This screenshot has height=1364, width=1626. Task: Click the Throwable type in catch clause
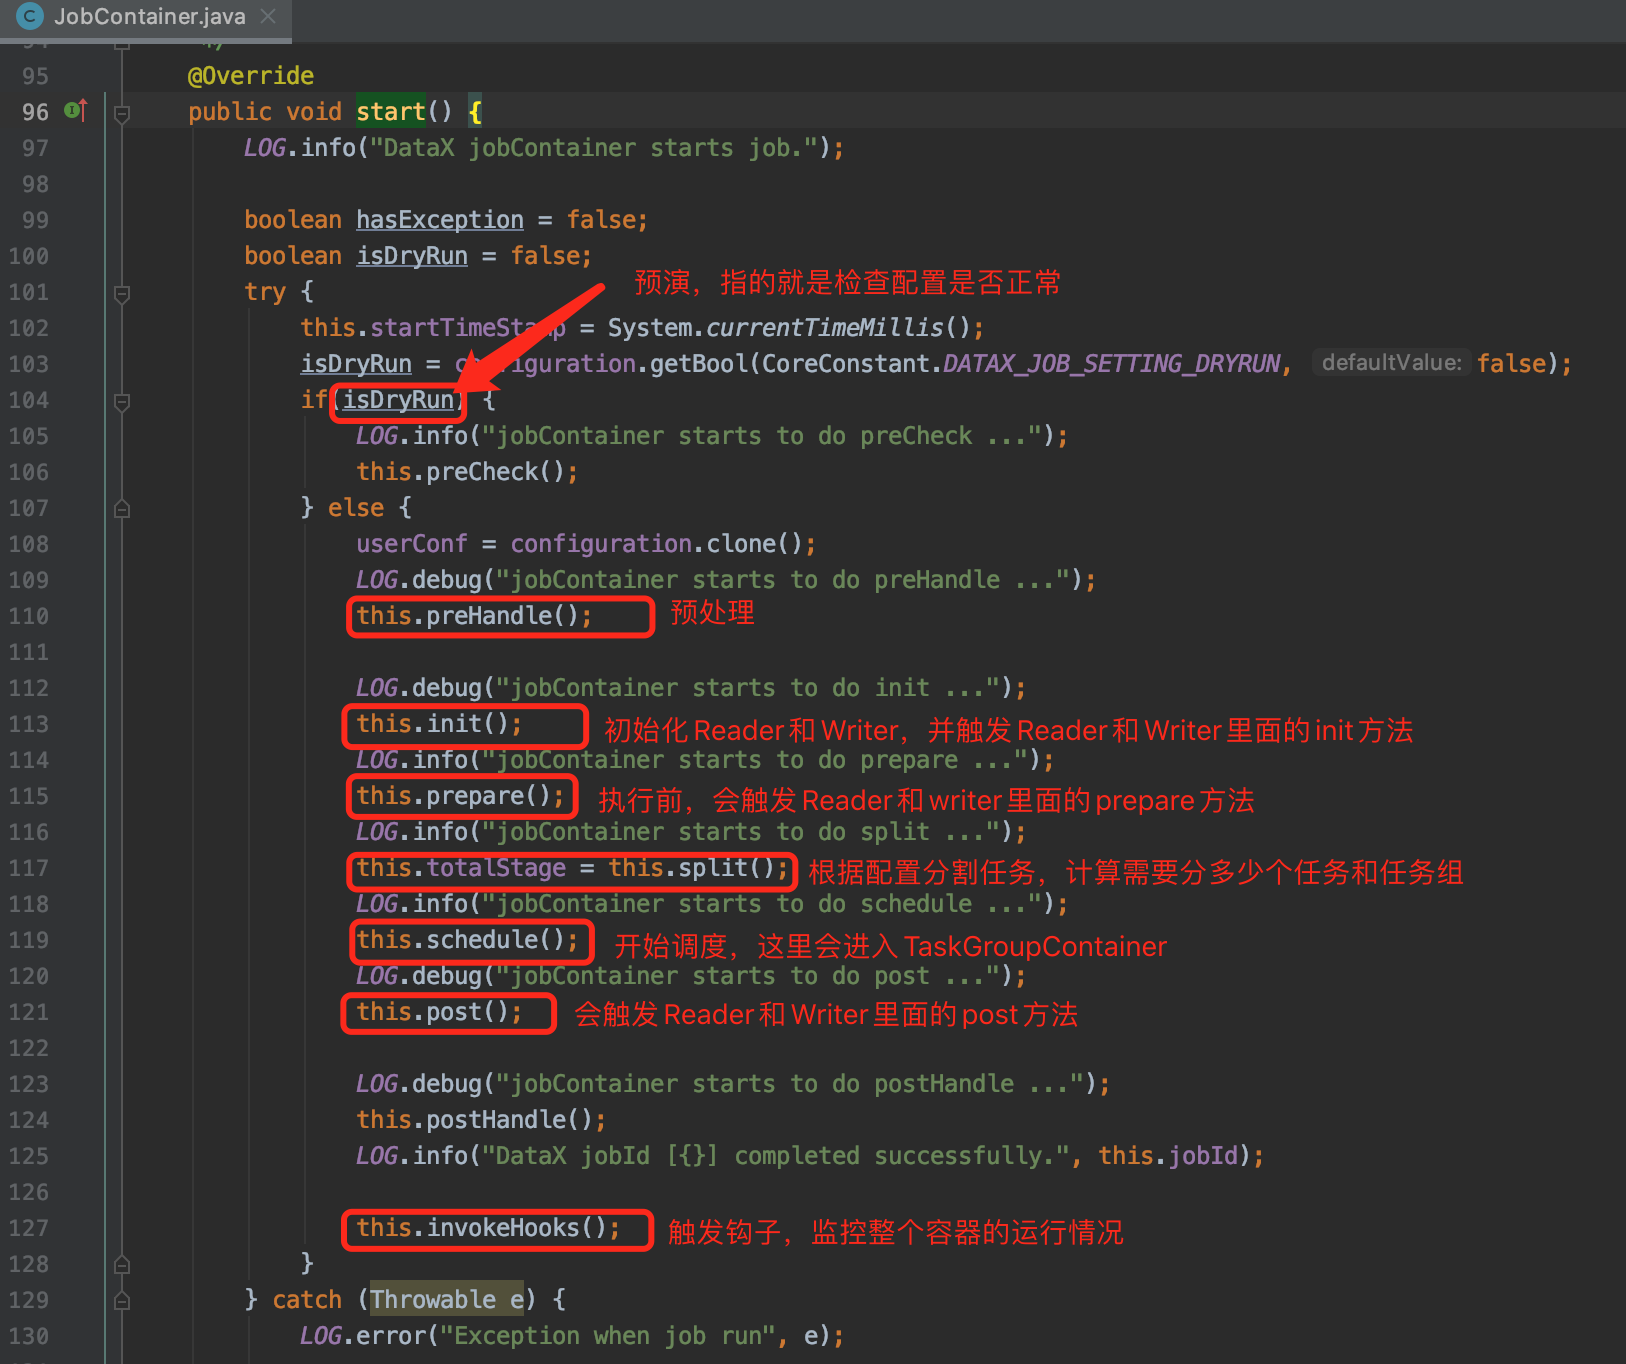click(433, 1300)
